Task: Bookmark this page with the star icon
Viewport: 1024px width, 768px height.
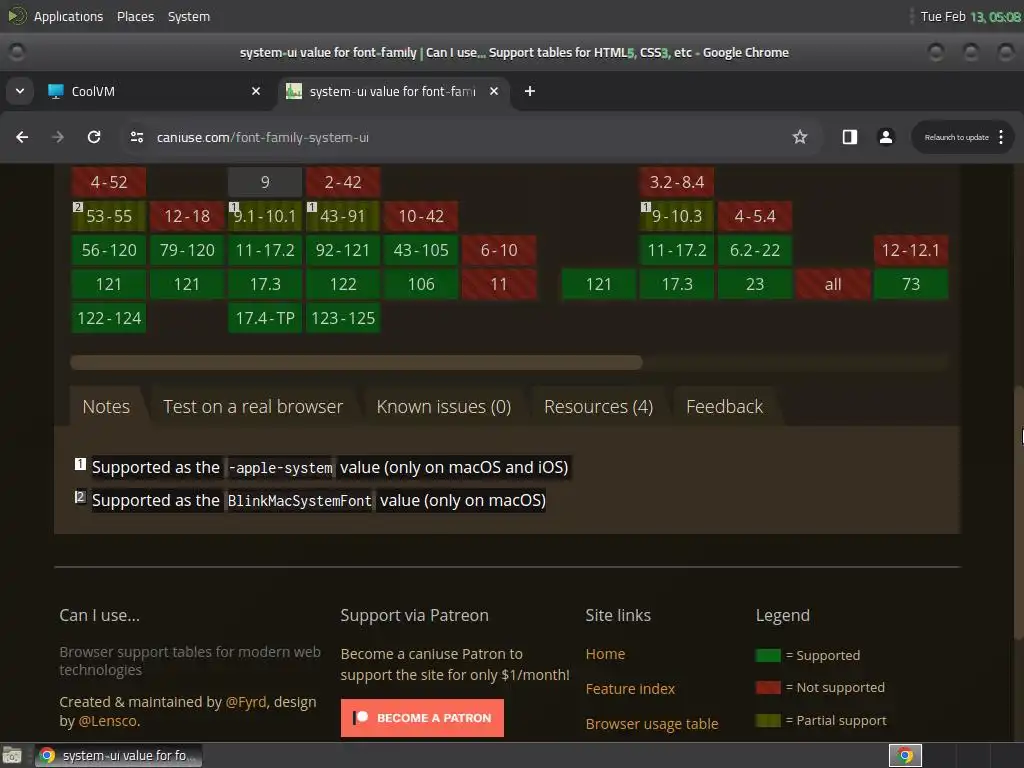Action: click(x=799, y=137)
